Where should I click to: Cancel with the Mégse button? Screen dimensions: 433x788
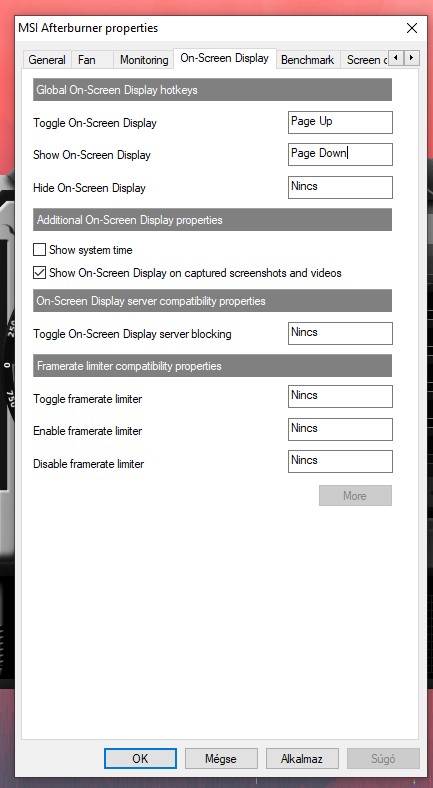[x=221, y=758]
